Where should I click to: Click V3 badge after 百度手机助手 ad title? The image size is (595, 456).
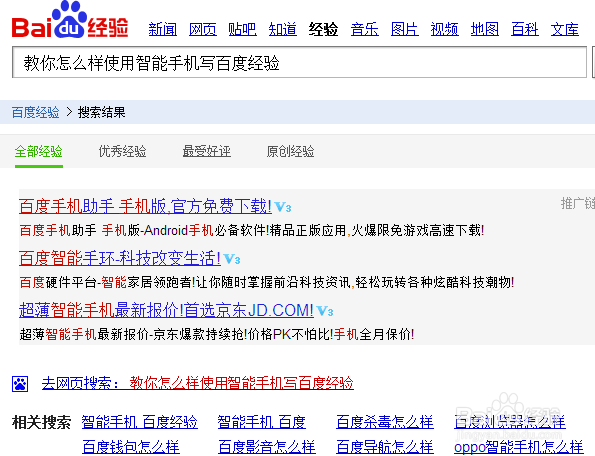(283, 207)
